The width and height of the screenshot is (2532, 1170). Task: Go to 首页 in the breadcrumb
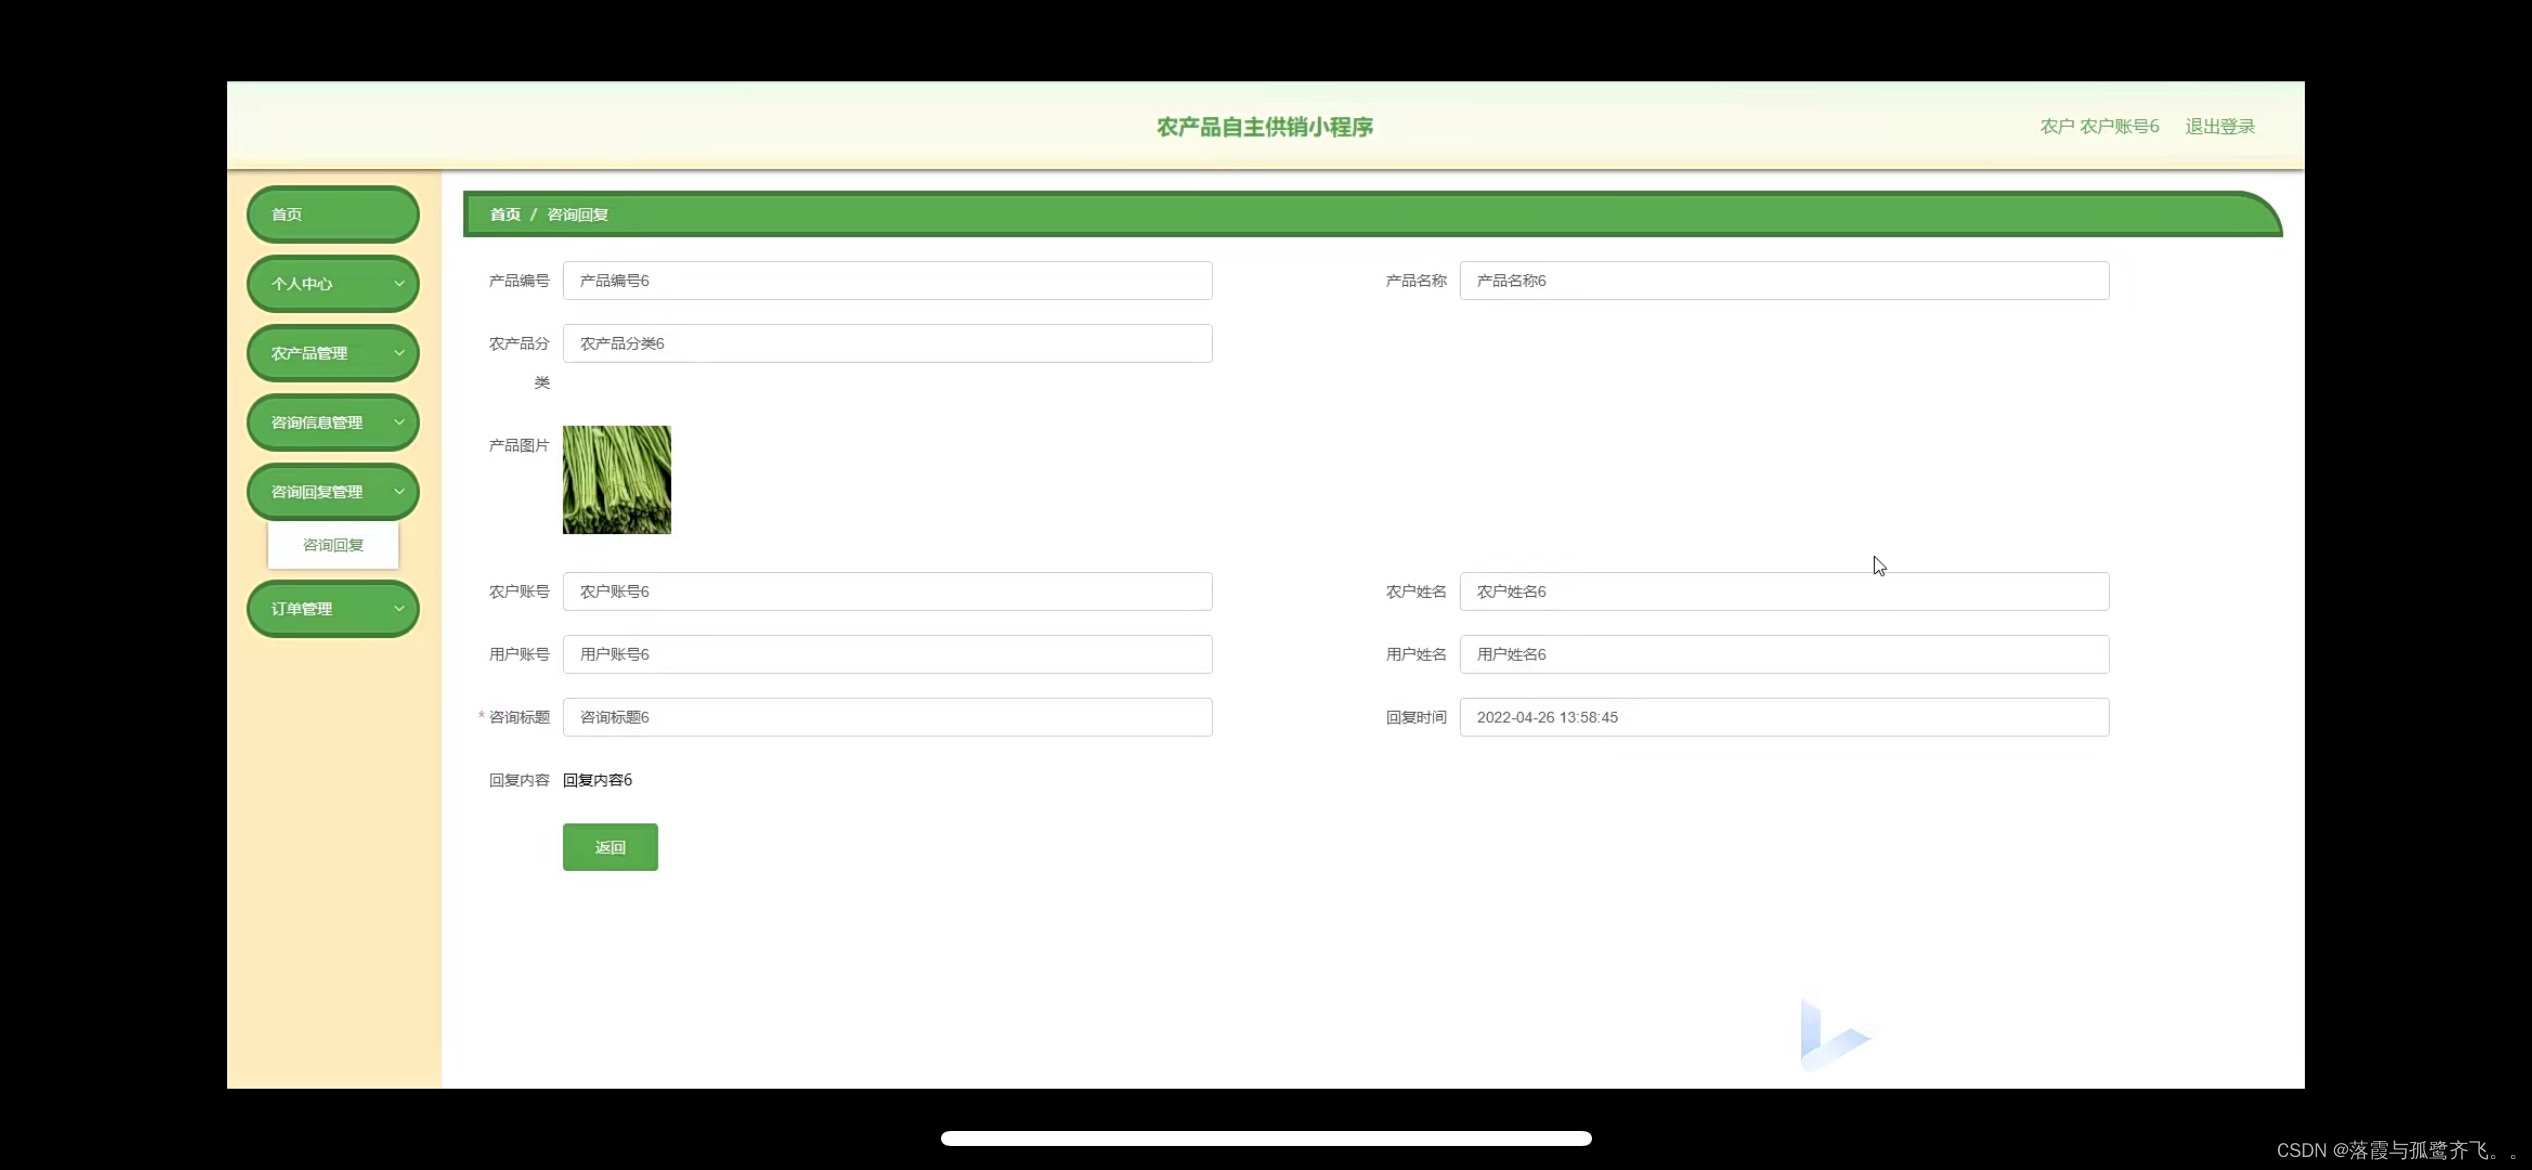pos(505,214)
